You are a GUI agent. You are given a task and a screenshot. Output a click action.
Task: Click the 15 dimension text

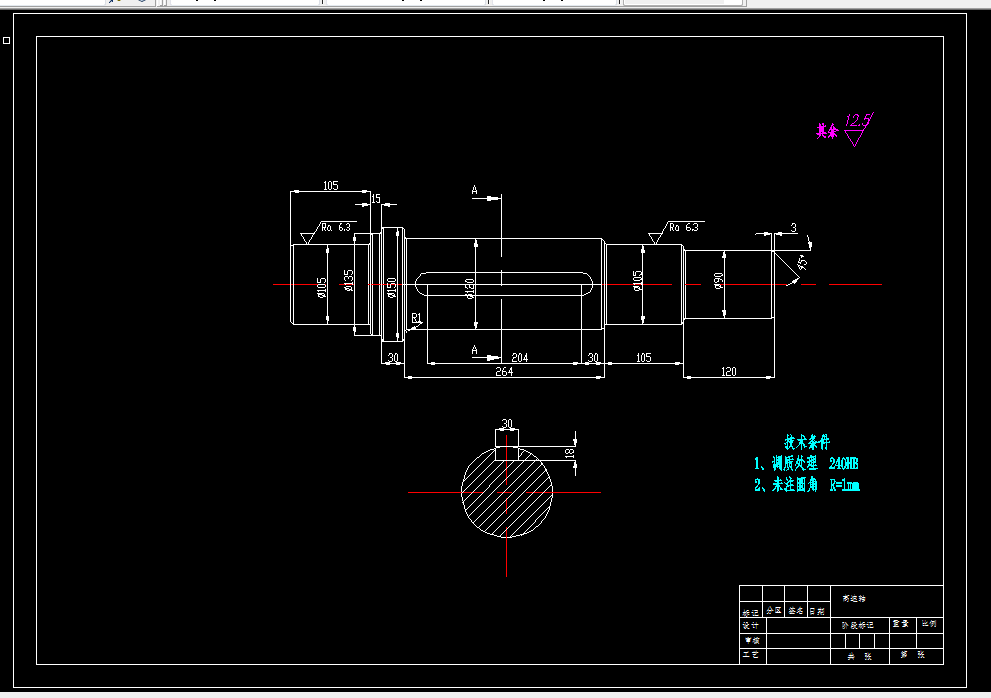[375, 199]
